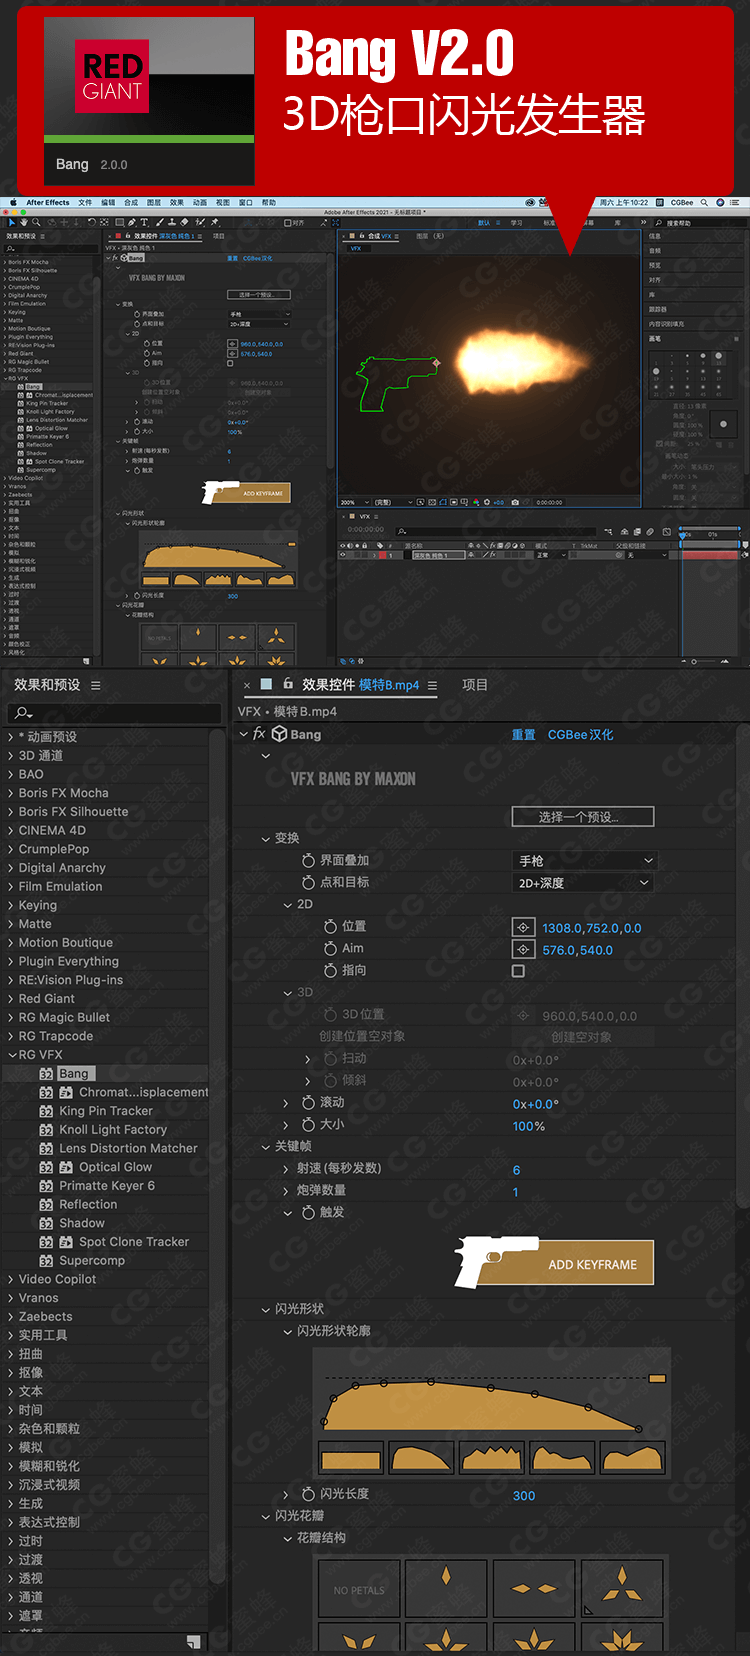This screenshot has width=750, height=1656.
Task: Hide the layer with the timeline eye icon
Action: point(343,555)
